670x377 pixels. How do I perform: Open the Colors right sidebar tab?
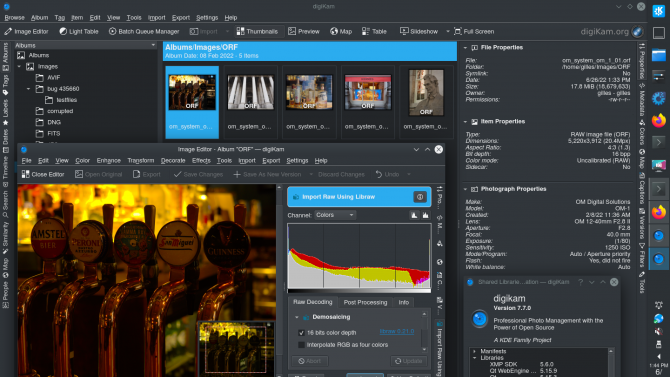642,132
